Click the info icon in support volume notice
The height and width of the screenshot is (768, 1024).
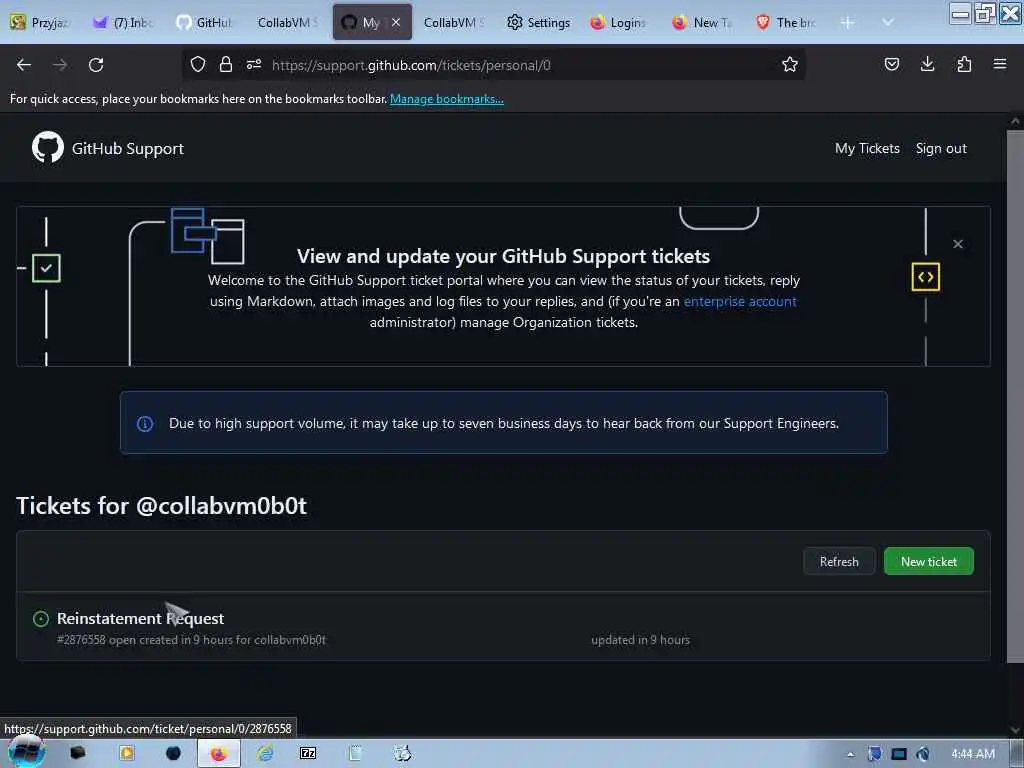145,424
